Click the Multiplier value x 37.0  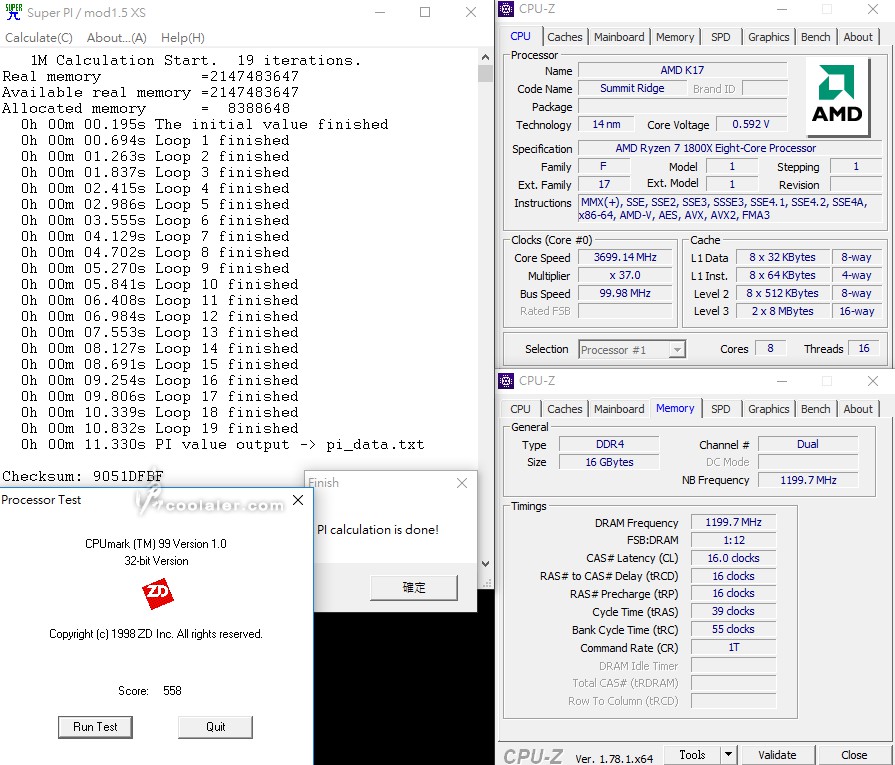tap(624, 275)
